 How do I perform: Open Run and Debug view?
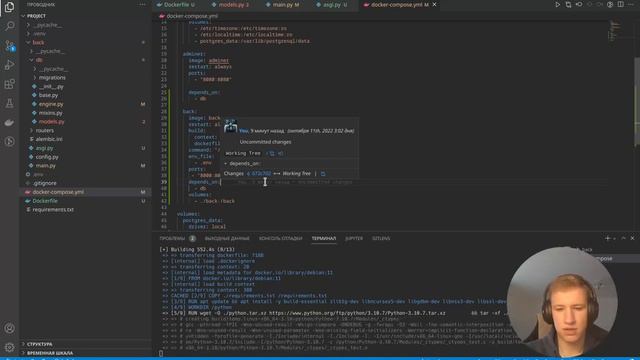[9, 65]
